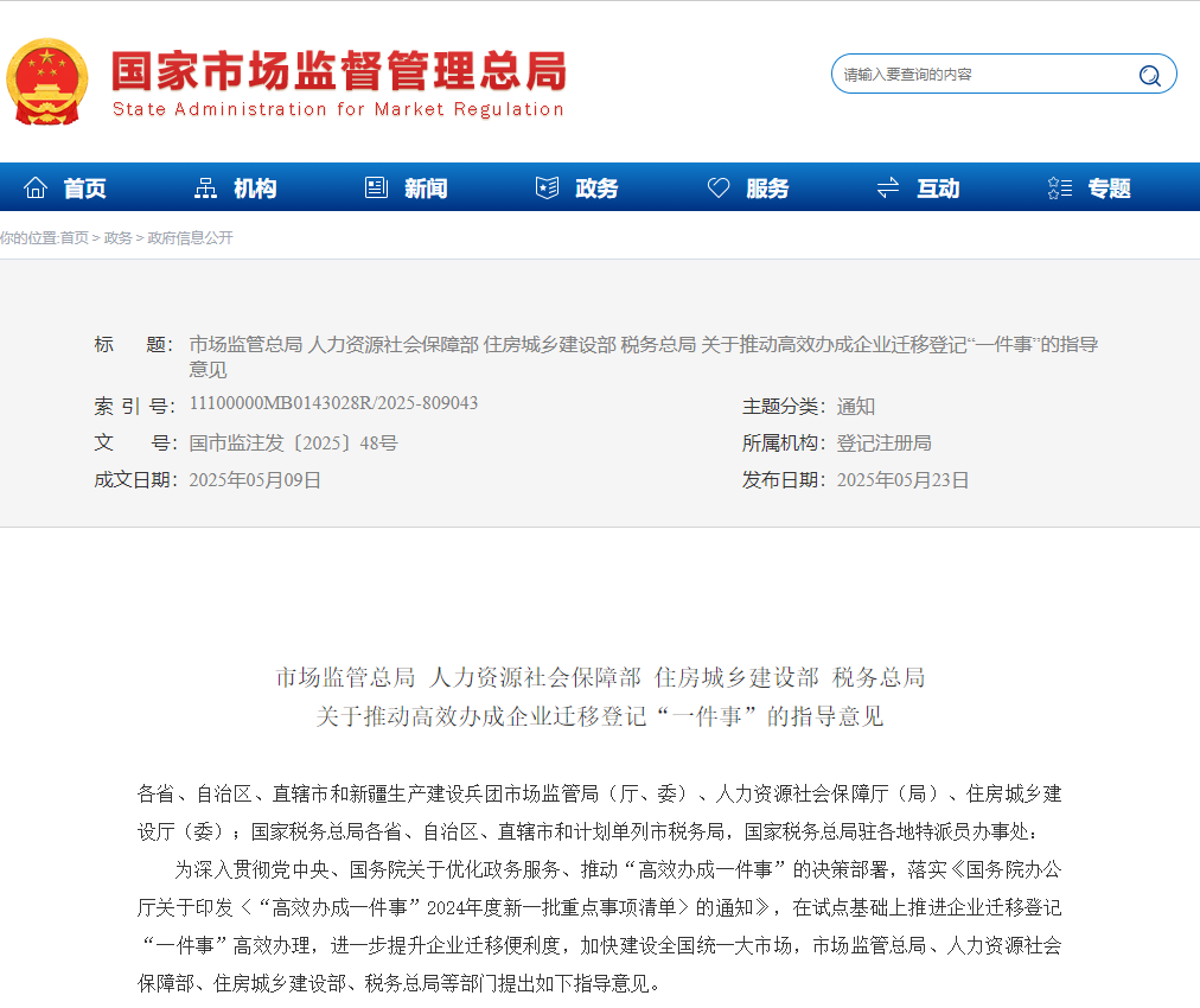Open the 新闻 navigation menu
This screenshot has width=1200, height=1008.
pyautogui.click(x=426, y=188)
